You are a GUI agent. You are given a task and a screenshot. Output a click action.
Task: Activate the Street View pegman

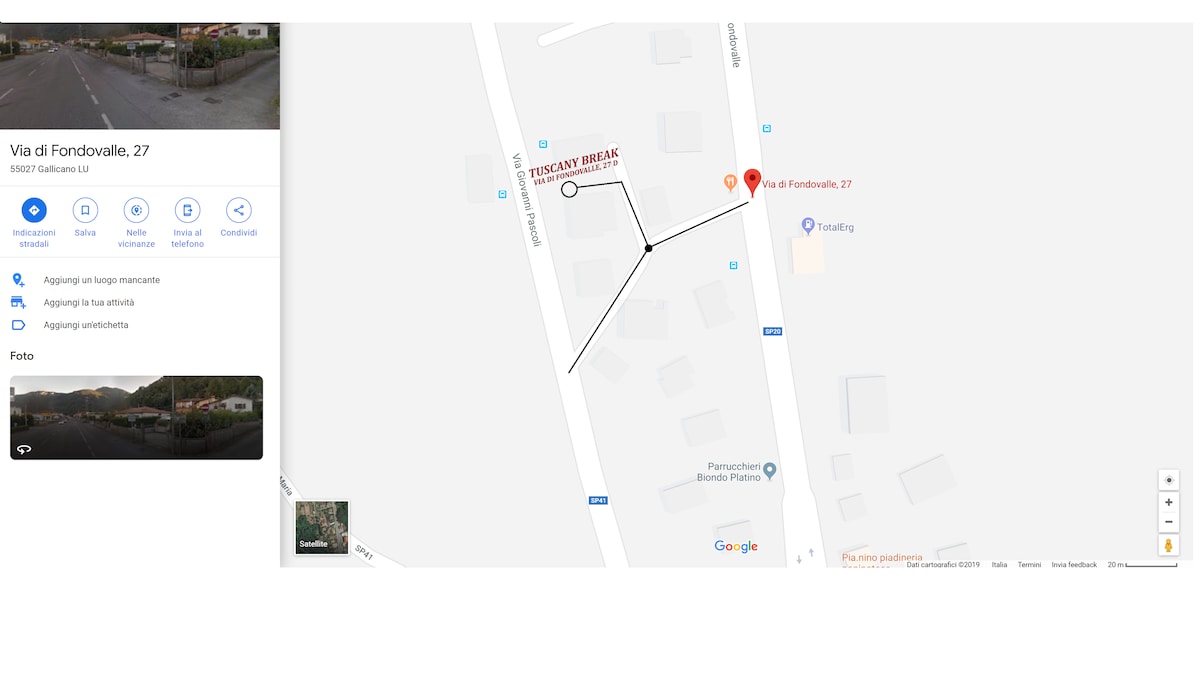coord(1169,545)
